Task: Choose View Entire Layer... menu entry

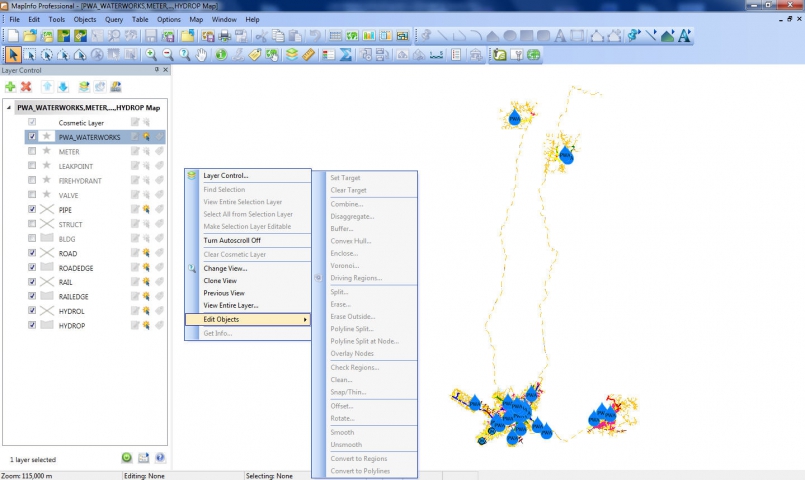Action: tap(248, 305)
